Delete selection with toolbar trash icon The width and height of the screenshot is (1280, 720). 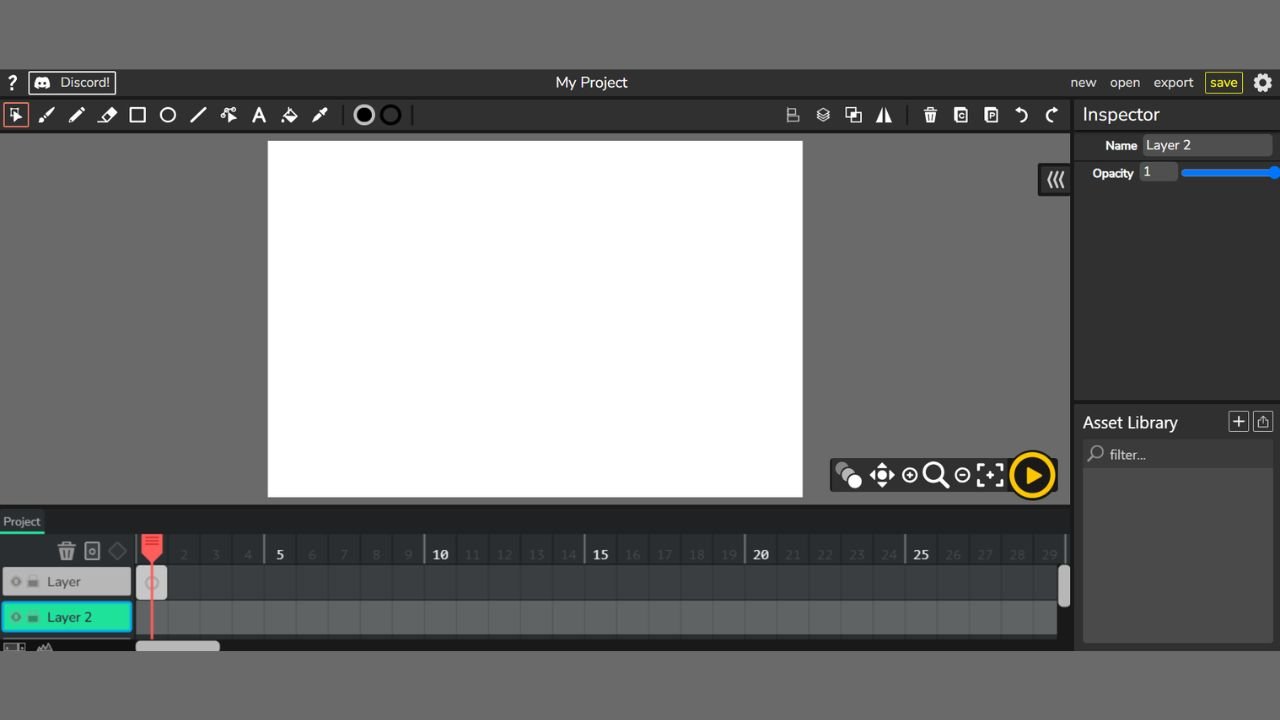click(930, 115)
